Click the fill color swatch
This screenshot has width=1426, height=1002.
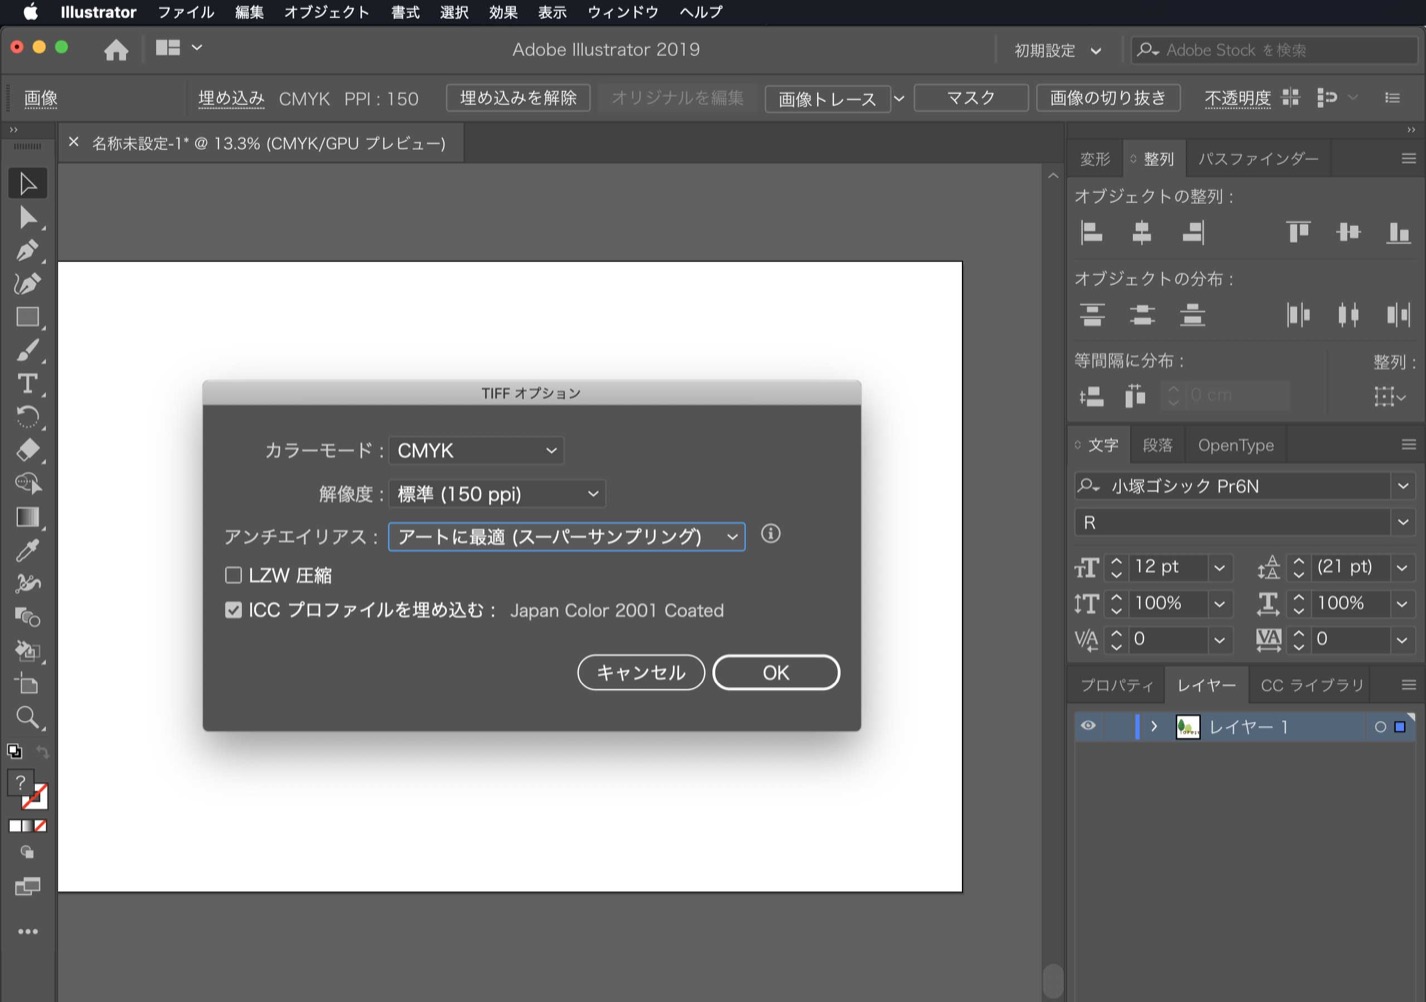[19, 784]
